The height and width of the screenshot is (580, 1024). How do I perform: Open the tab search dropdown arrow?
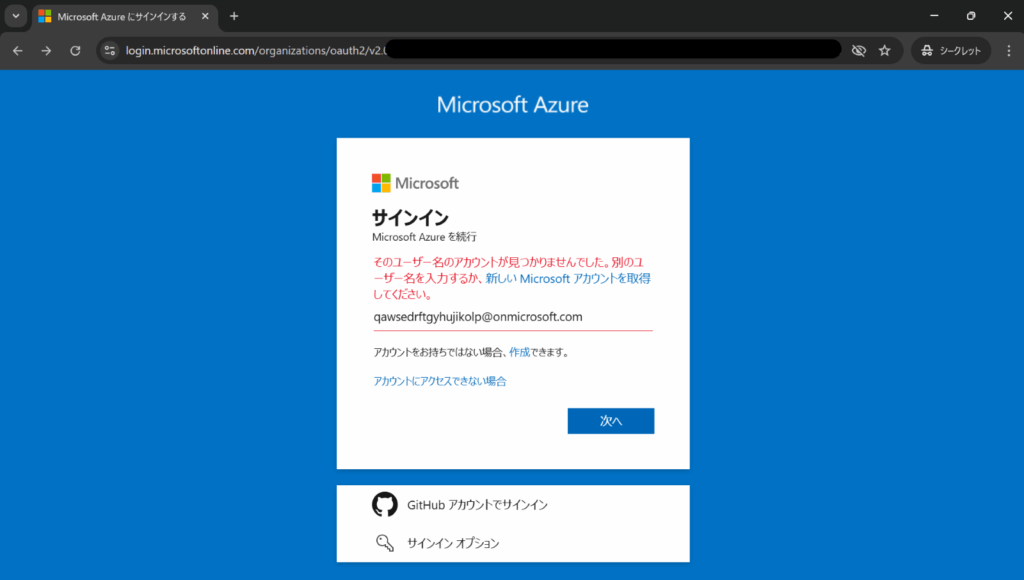pyautogui.click(x=16, y=16)
